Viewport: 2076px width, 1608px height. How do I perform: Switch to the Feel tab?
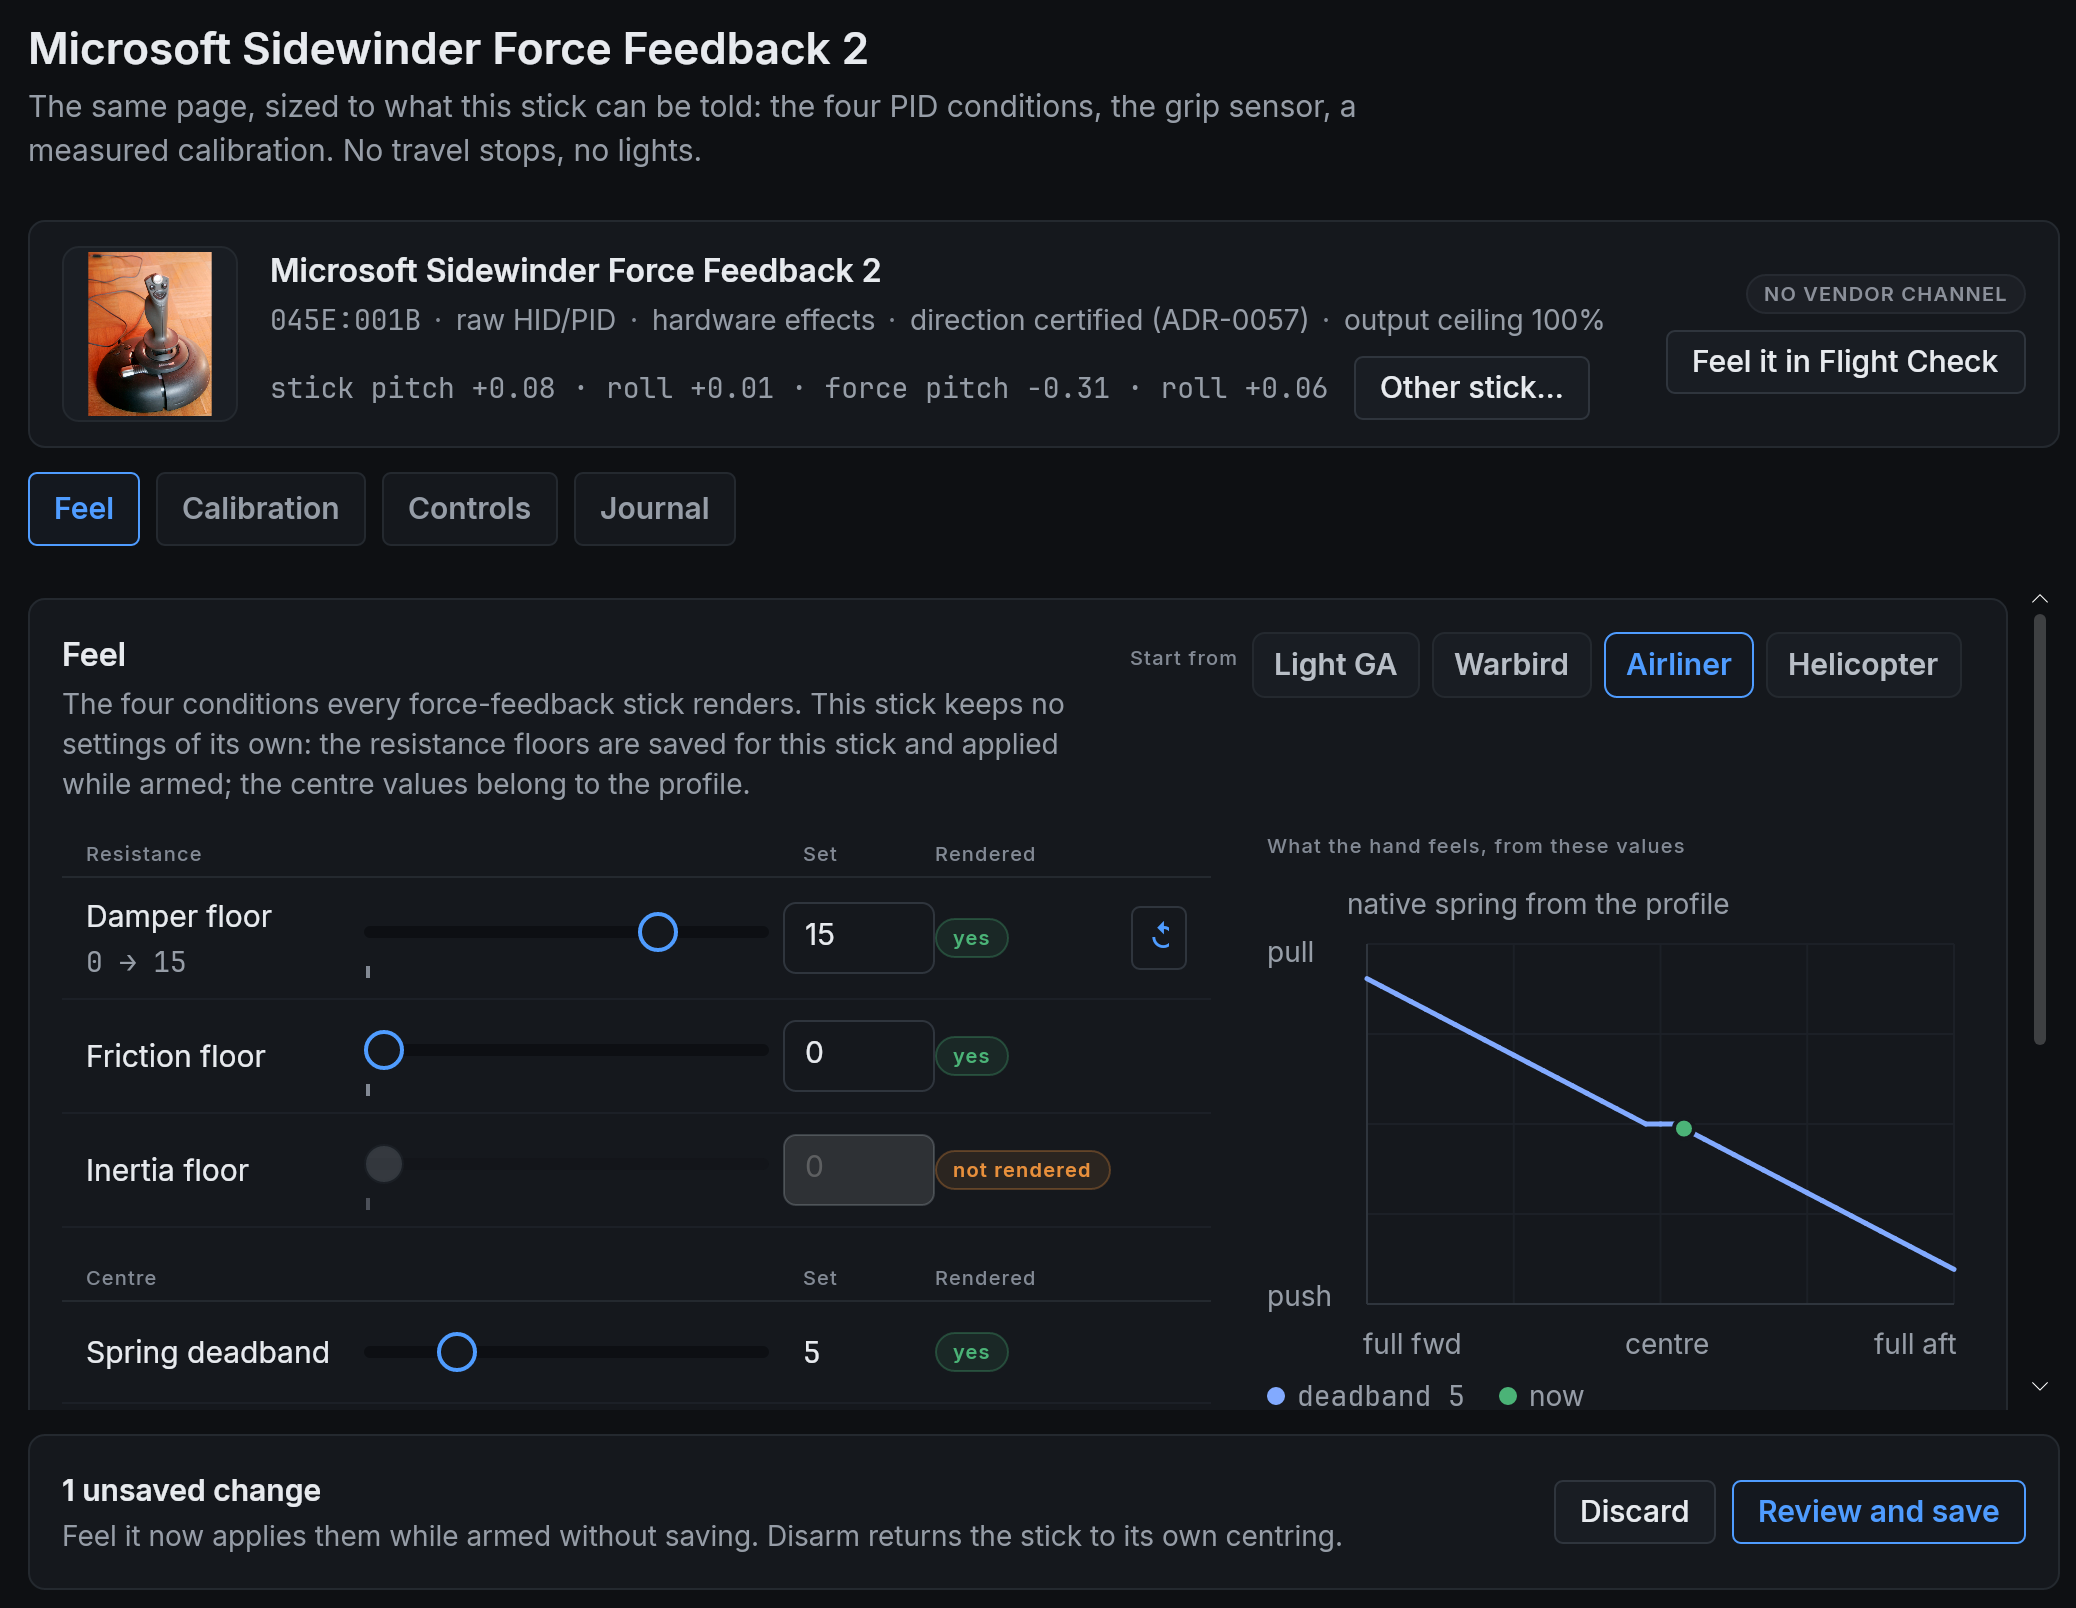[x=84, y=508]
